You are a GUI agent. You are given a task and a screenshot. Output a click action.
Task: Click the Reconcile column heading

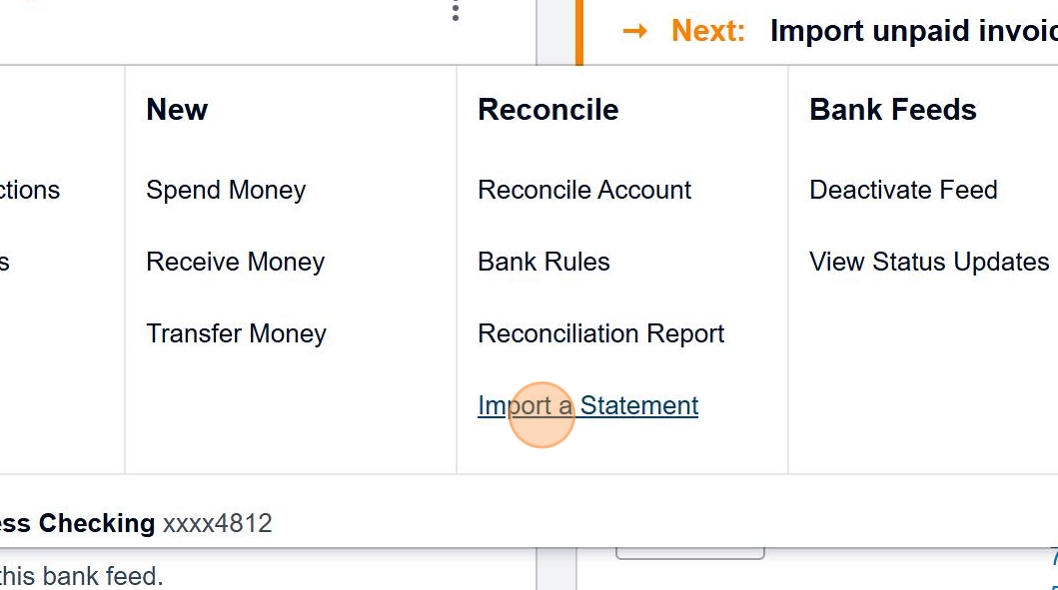[548, 110]
